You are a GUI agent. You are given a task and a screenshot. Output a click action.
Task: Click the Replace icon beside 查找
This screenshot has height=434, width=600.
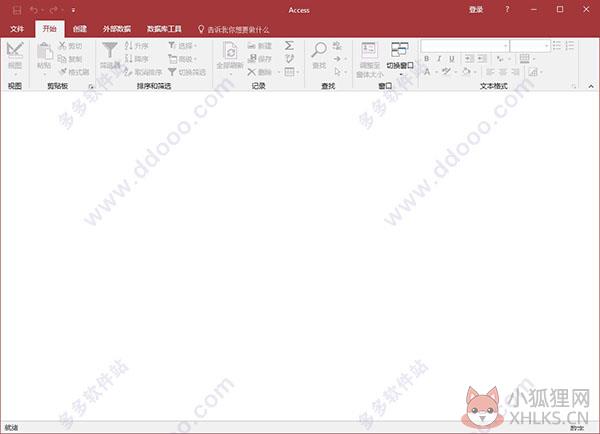(x=337, y=46)
